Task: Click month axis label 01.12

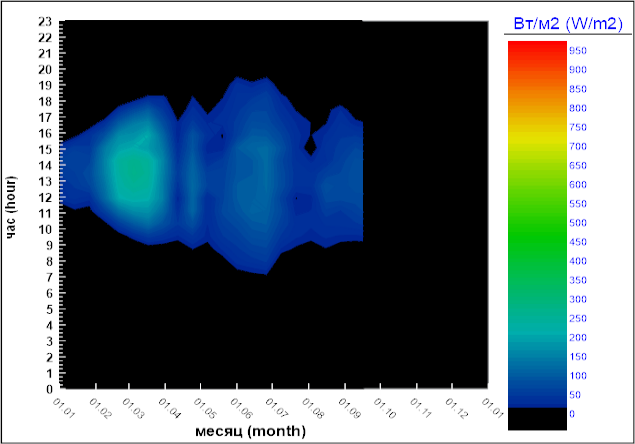Action: [456, 408]
